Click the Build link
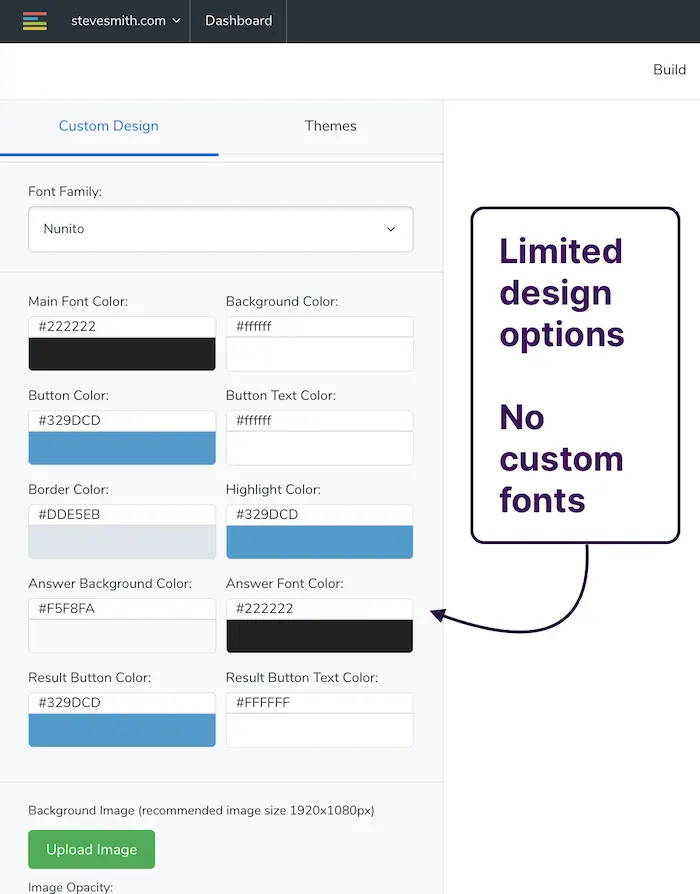Image resolution: width=700 pixels, height=894 pixels. click(668, 69)
